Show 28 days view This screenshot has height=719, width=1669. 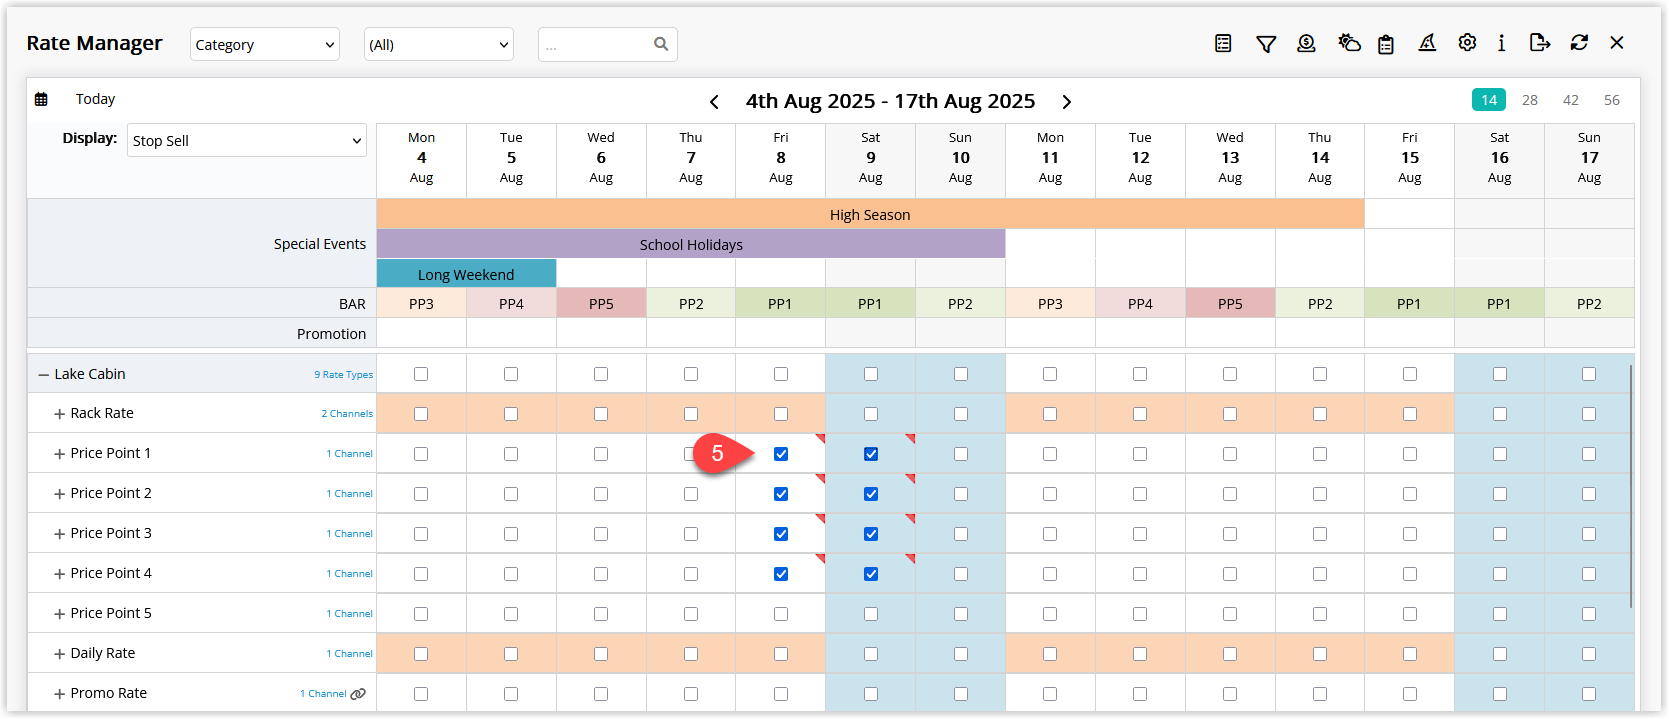coord(1530,100)
